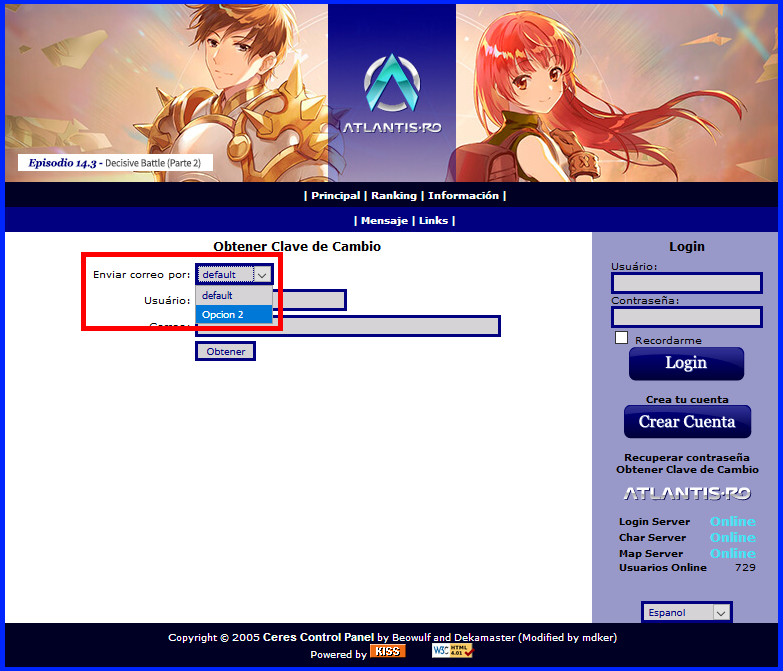Open the Links menu item
The height and width of the screenshot is (671, 783).
pos(433,221)
